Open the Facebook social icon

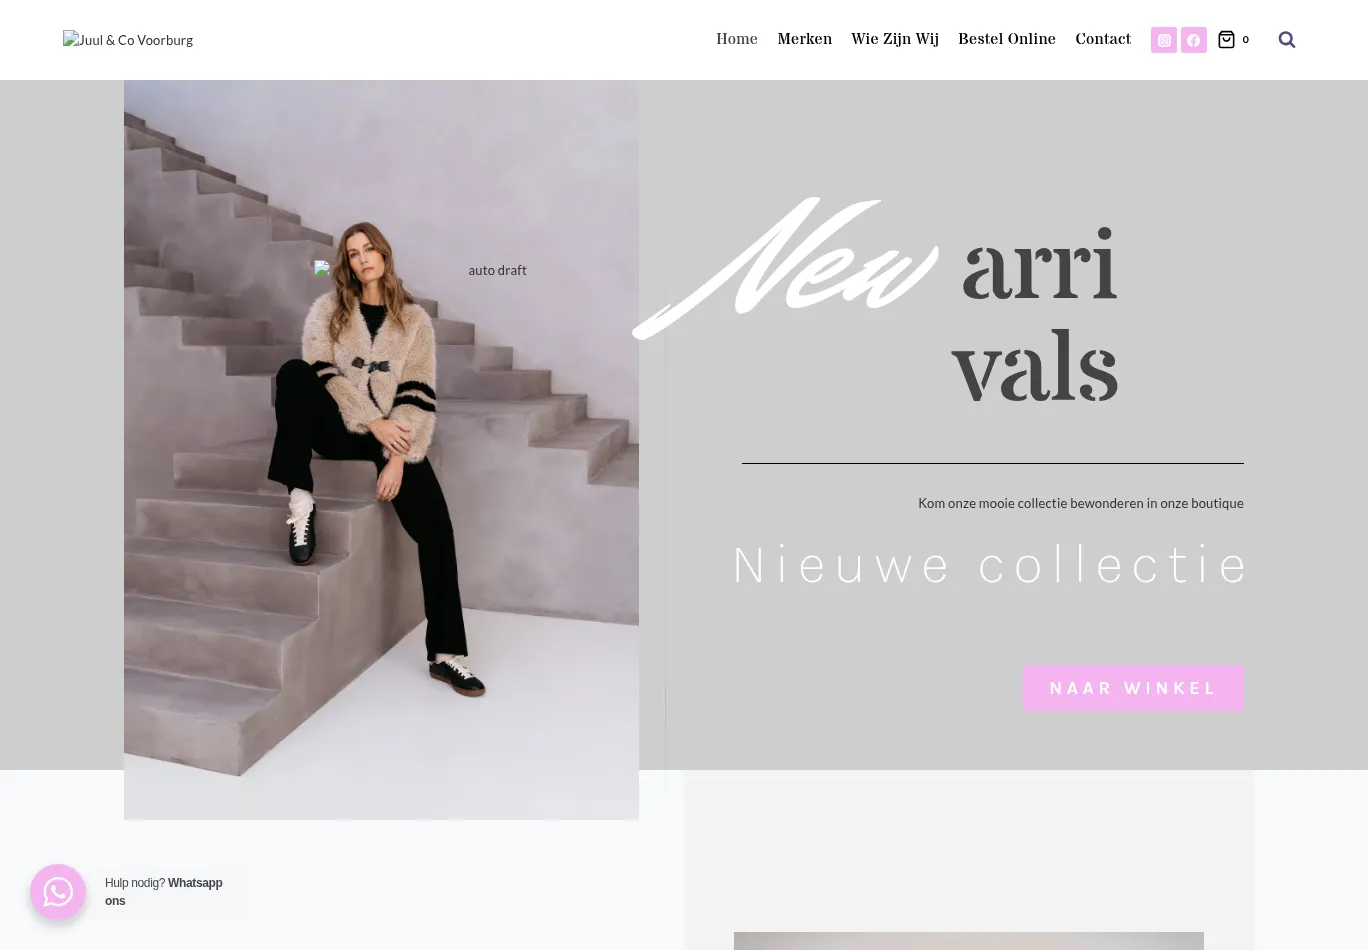pos(1194,40)
